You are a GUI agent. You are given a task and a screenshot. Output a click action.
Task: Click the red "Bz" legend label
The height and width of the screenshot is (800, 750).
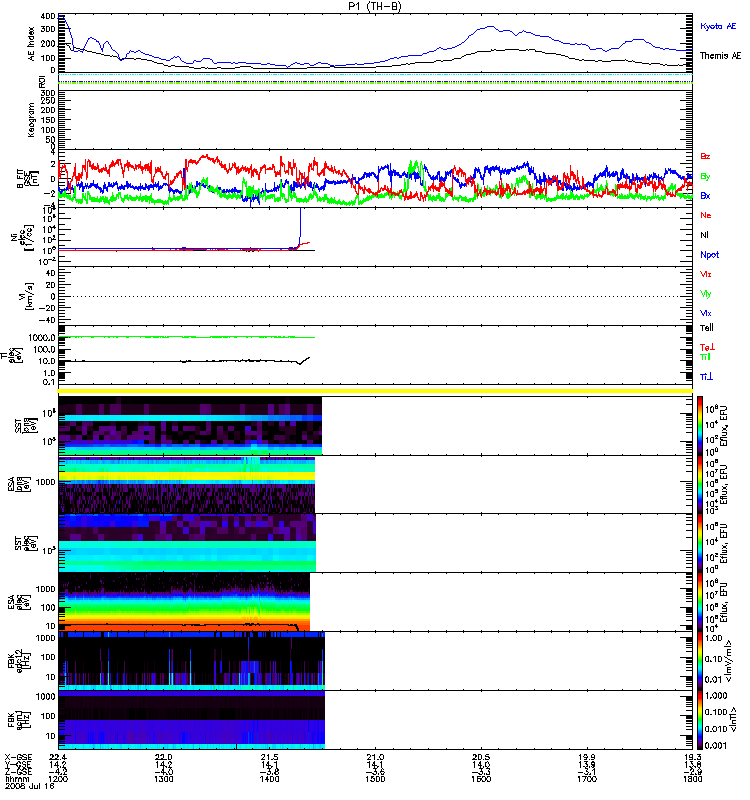coord(705,156)
